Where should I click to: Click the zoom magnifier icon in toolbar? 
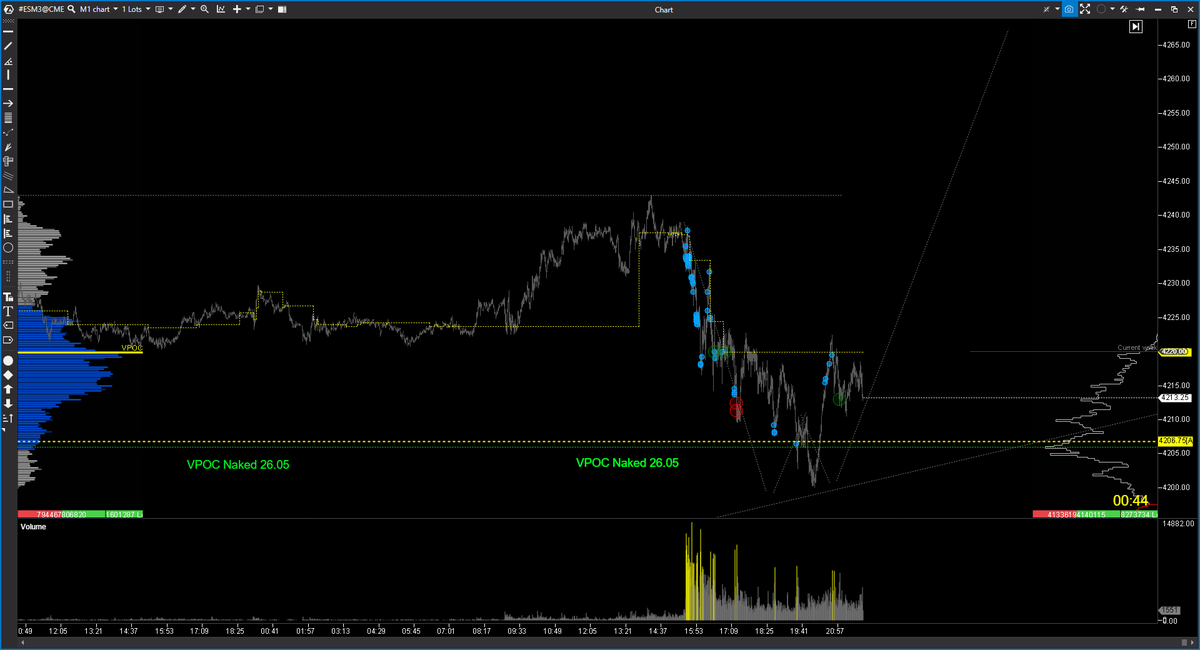(205, 9)
